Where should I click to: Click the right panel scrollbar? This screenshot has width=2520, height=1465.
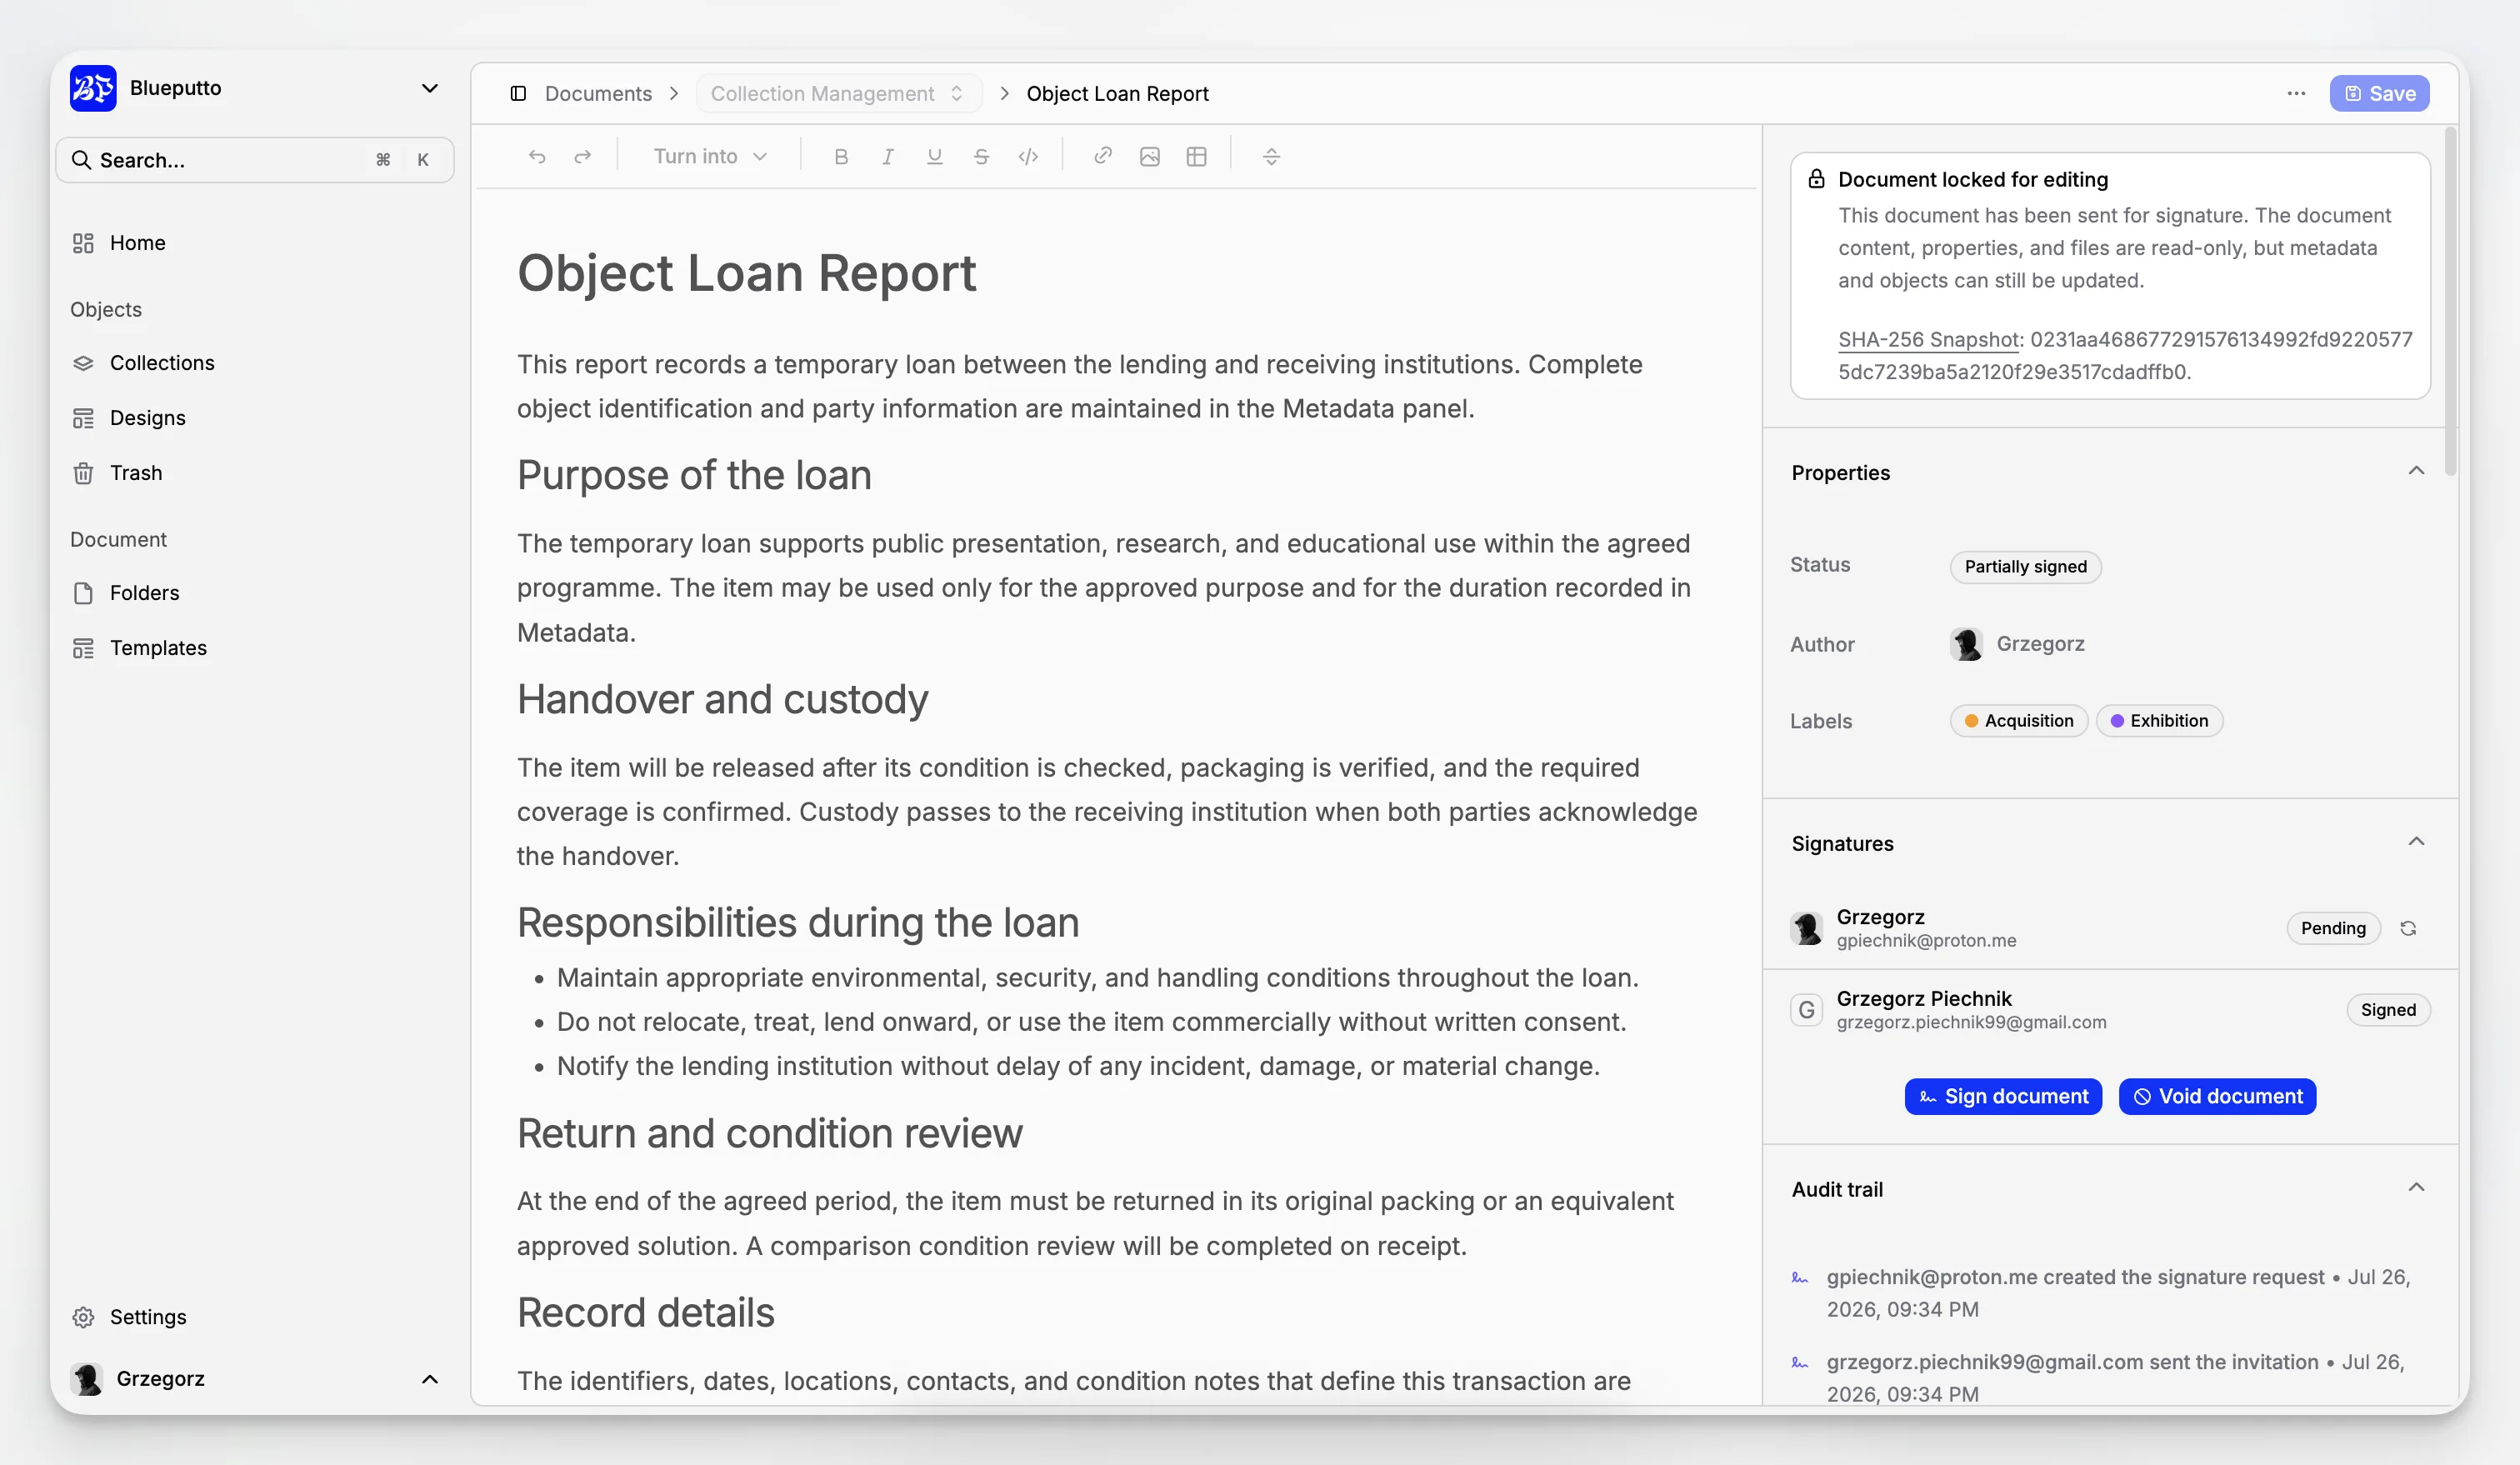coord(2450,300)
